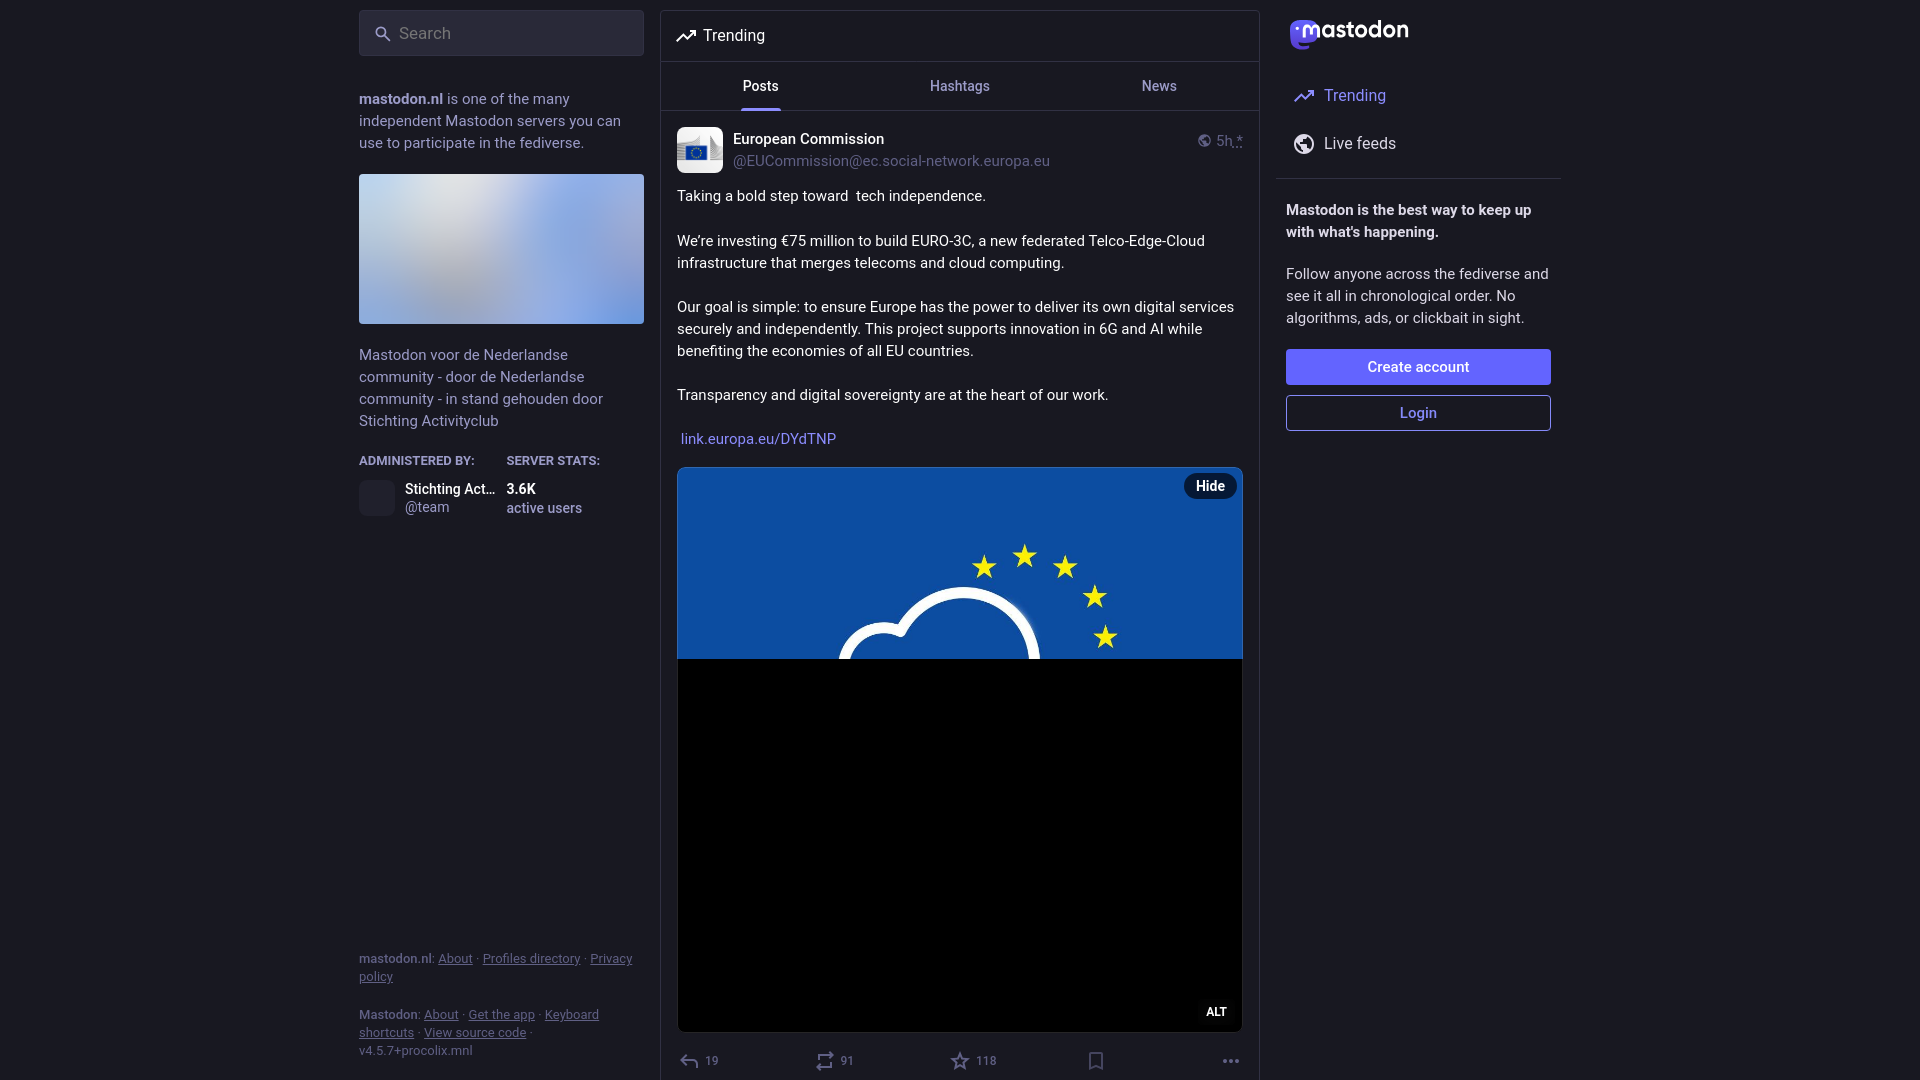Hide the post's media image
This screenshot has width=1920, height=1080.
tap(1210, 486)
